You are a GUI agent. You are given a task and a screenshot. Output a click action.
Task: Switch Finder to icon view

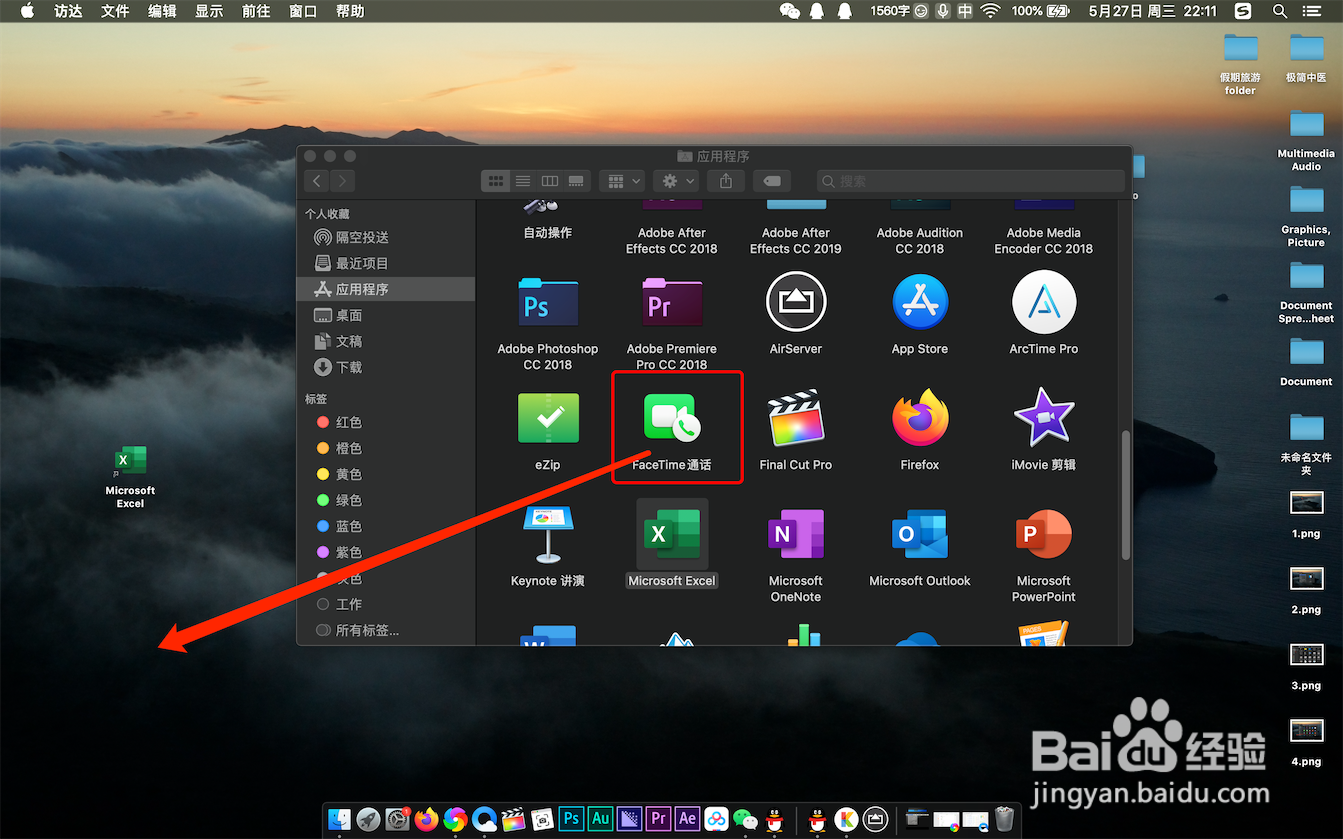(x=496, y=181)
